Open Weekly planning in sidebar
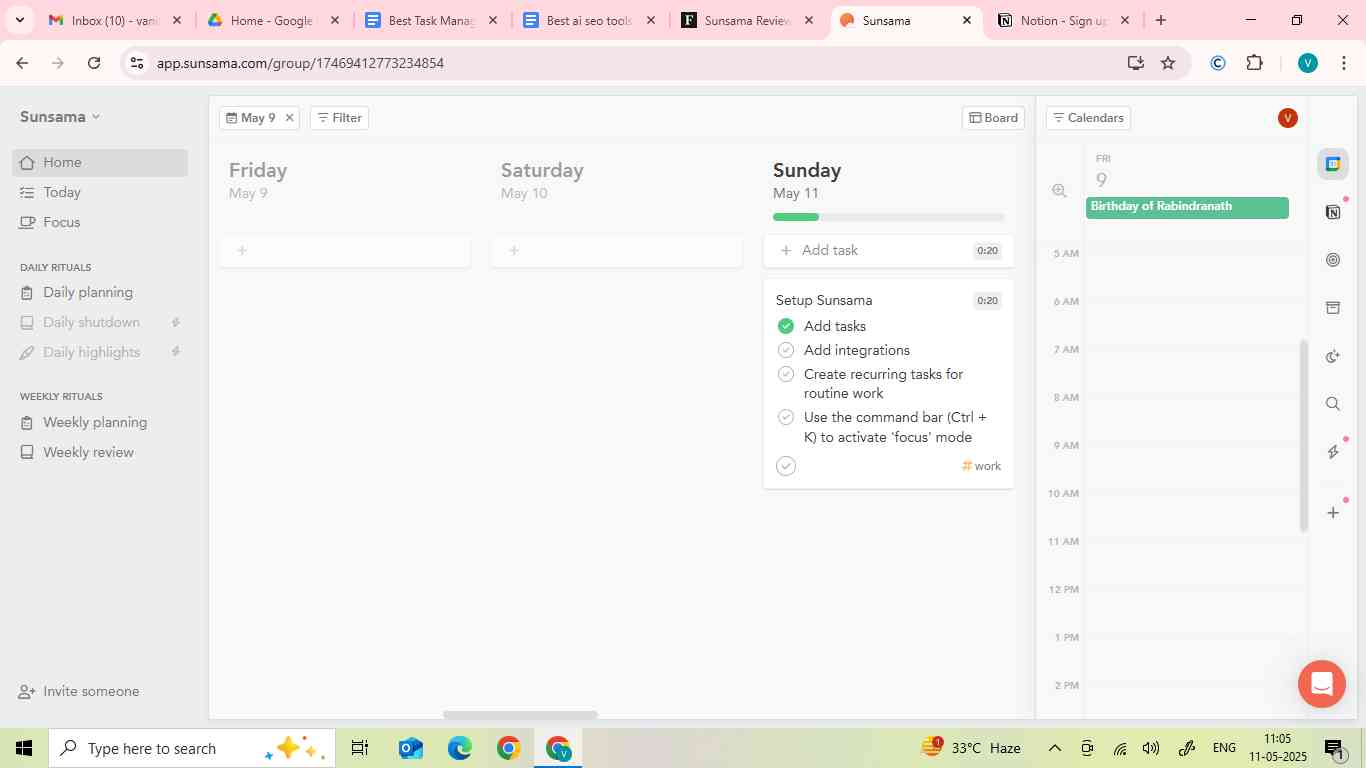1366x768 pixels. [95, 422]
